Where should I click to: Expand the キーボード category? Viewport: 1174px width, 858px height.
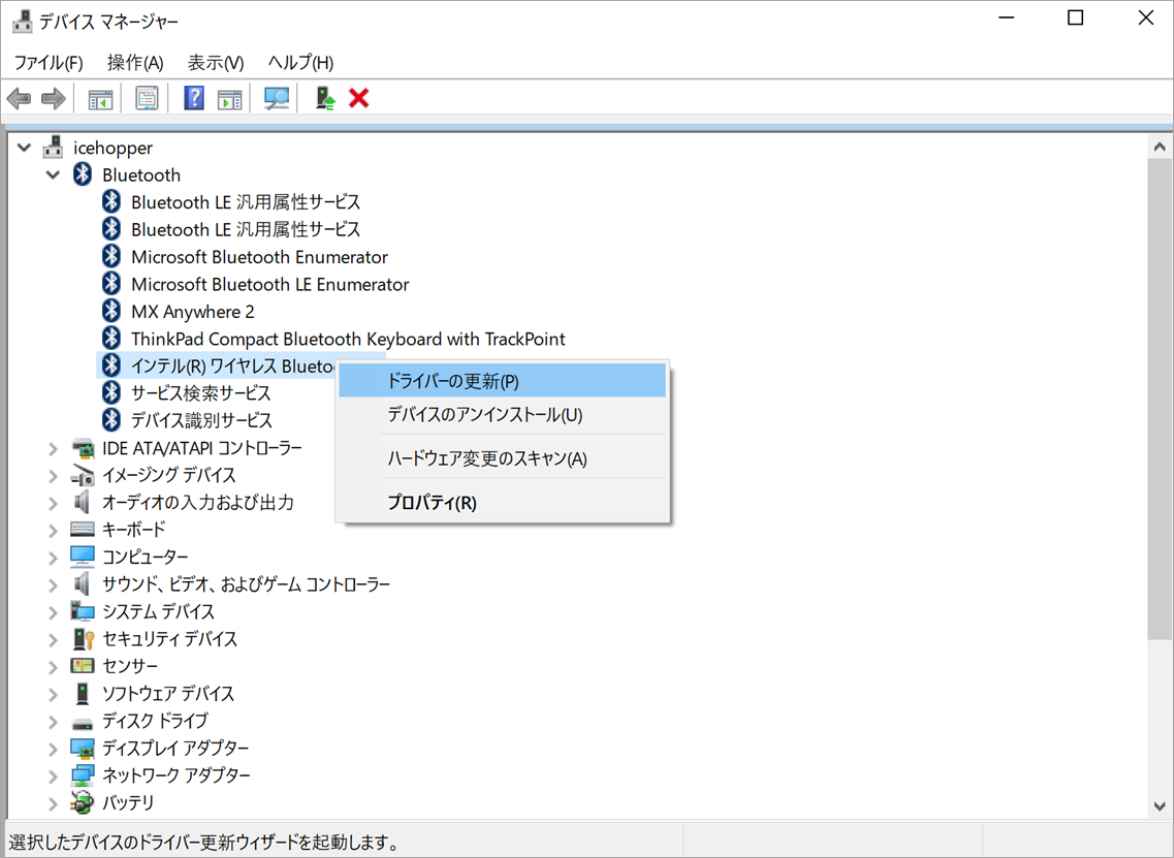coord(53,529)
